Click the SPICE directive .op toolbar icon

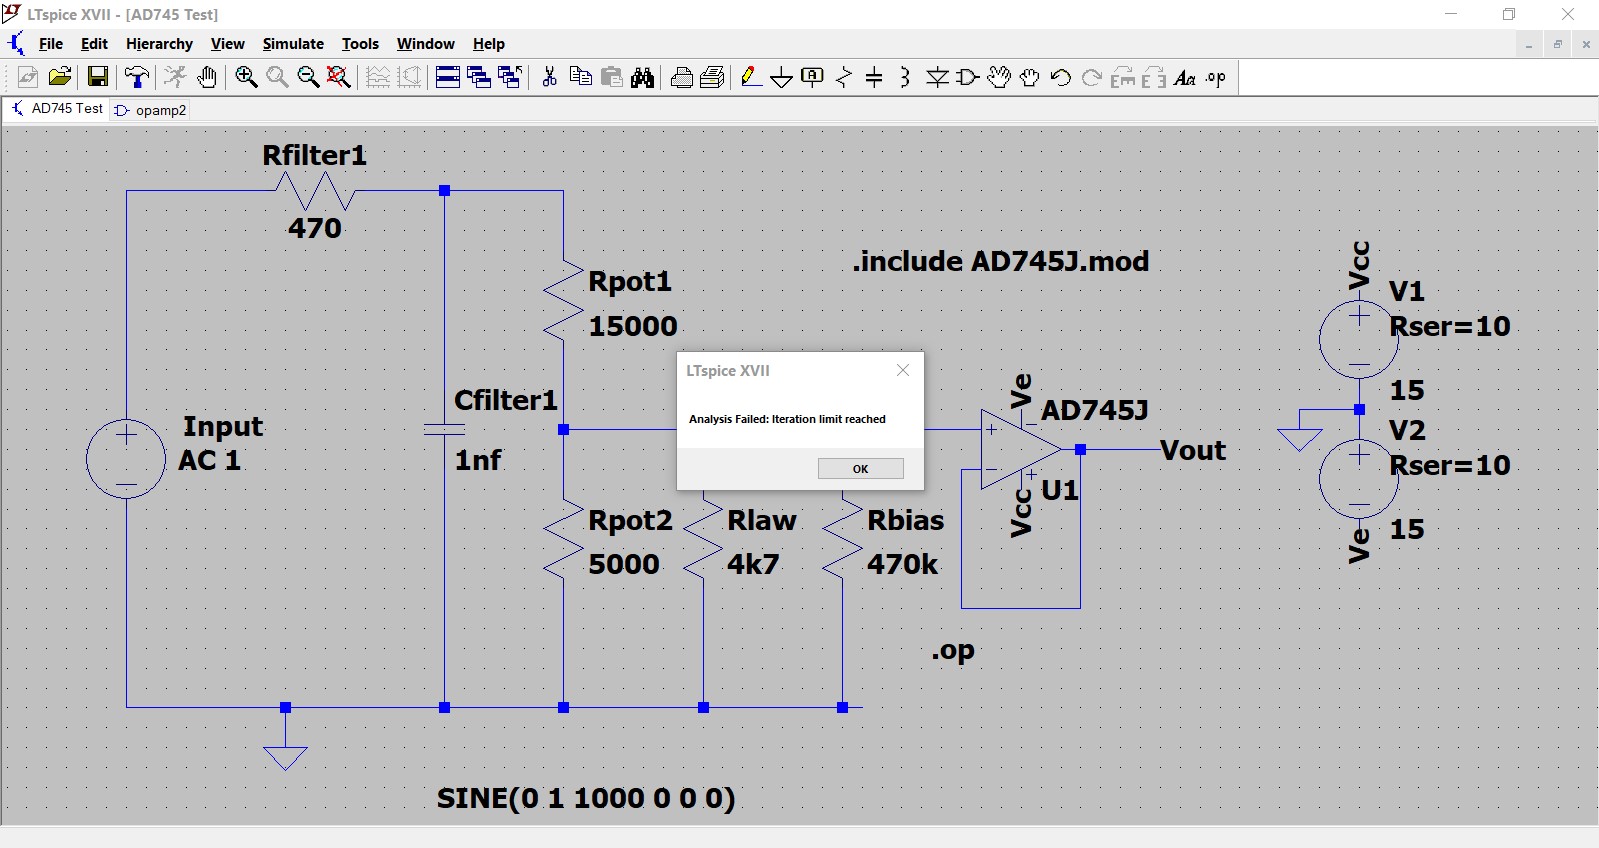tap(1216, 77)
